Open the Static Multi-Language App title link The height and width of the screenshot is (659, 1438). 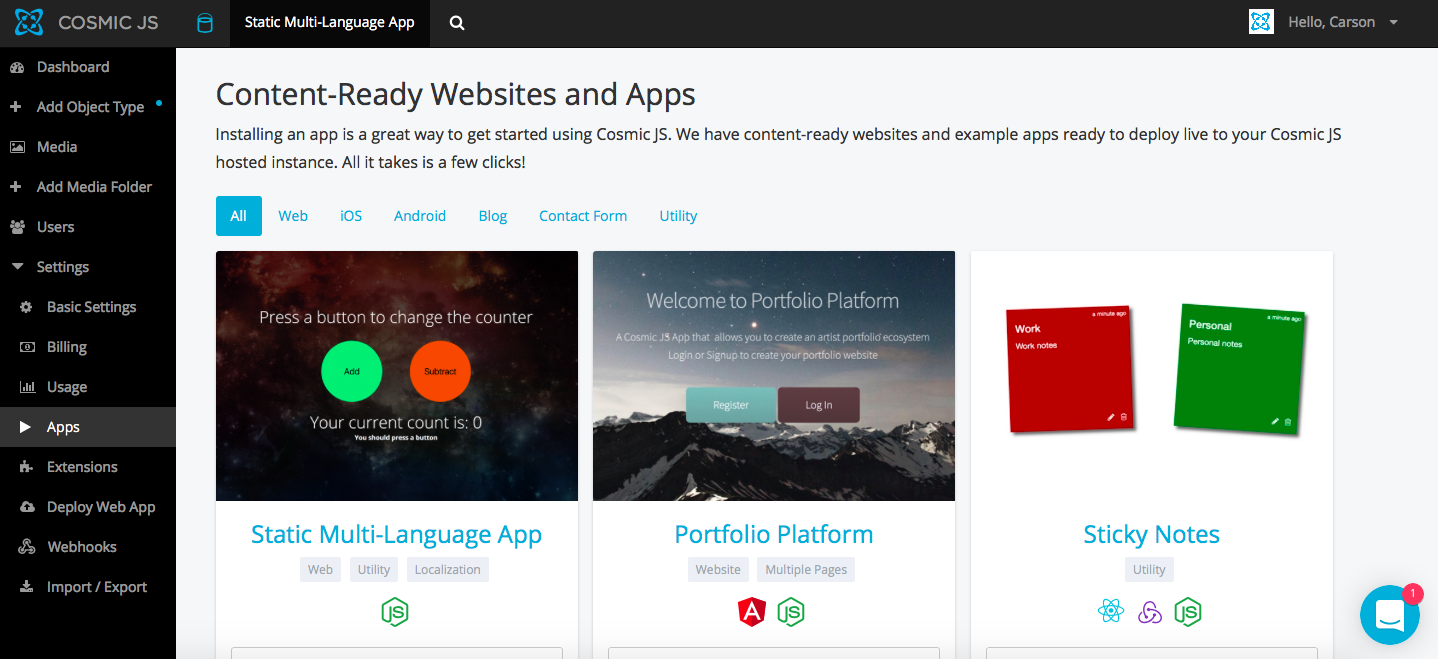(x=397, y=535)
